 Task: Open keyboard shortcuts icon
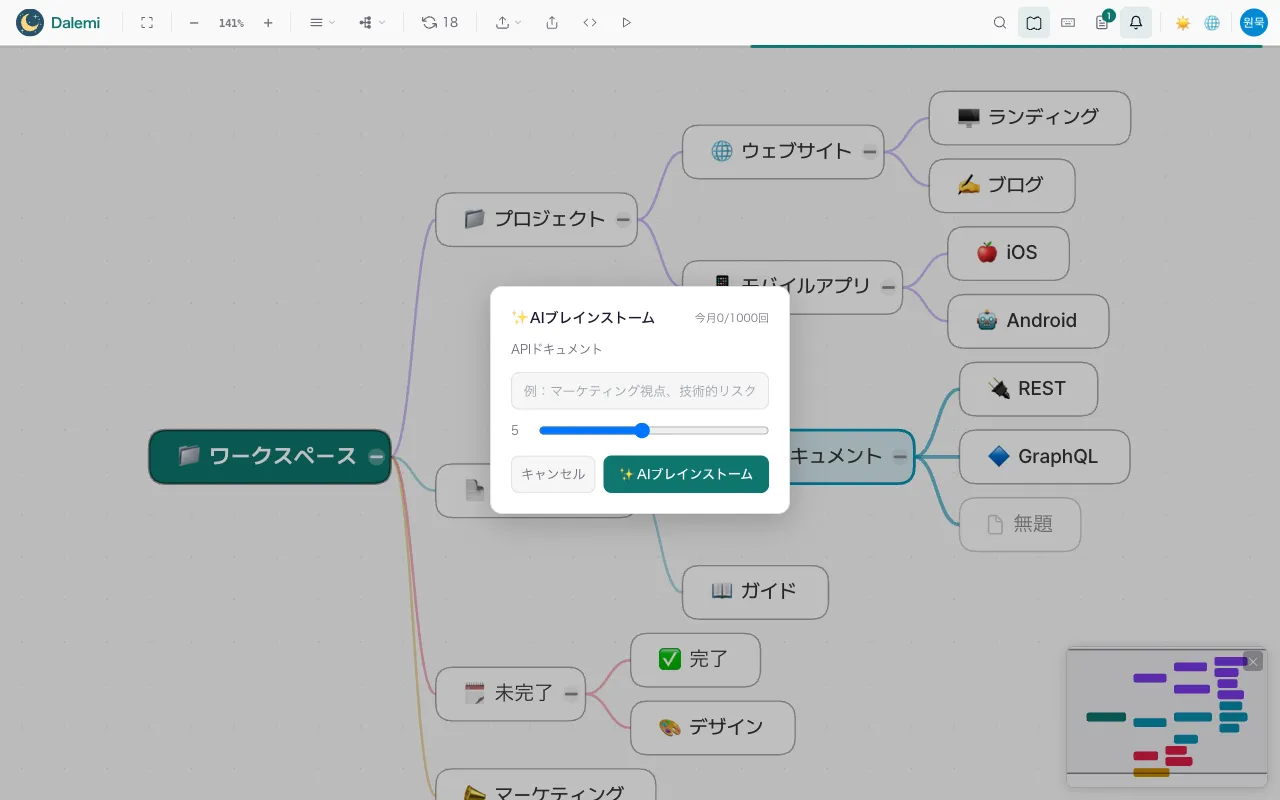[x=1068, y=22]
